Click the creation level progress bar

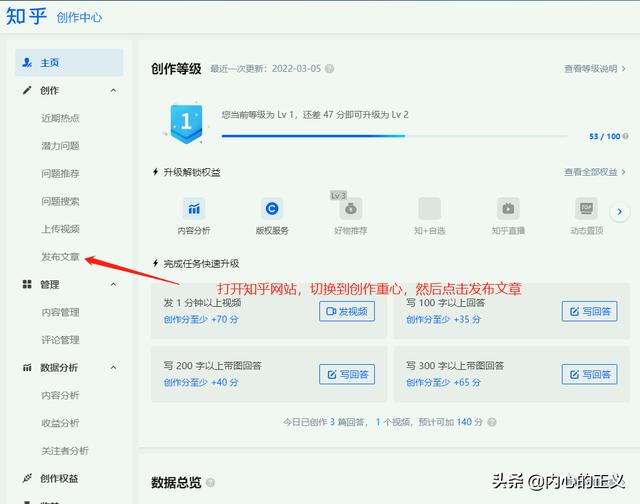point(394,136)
